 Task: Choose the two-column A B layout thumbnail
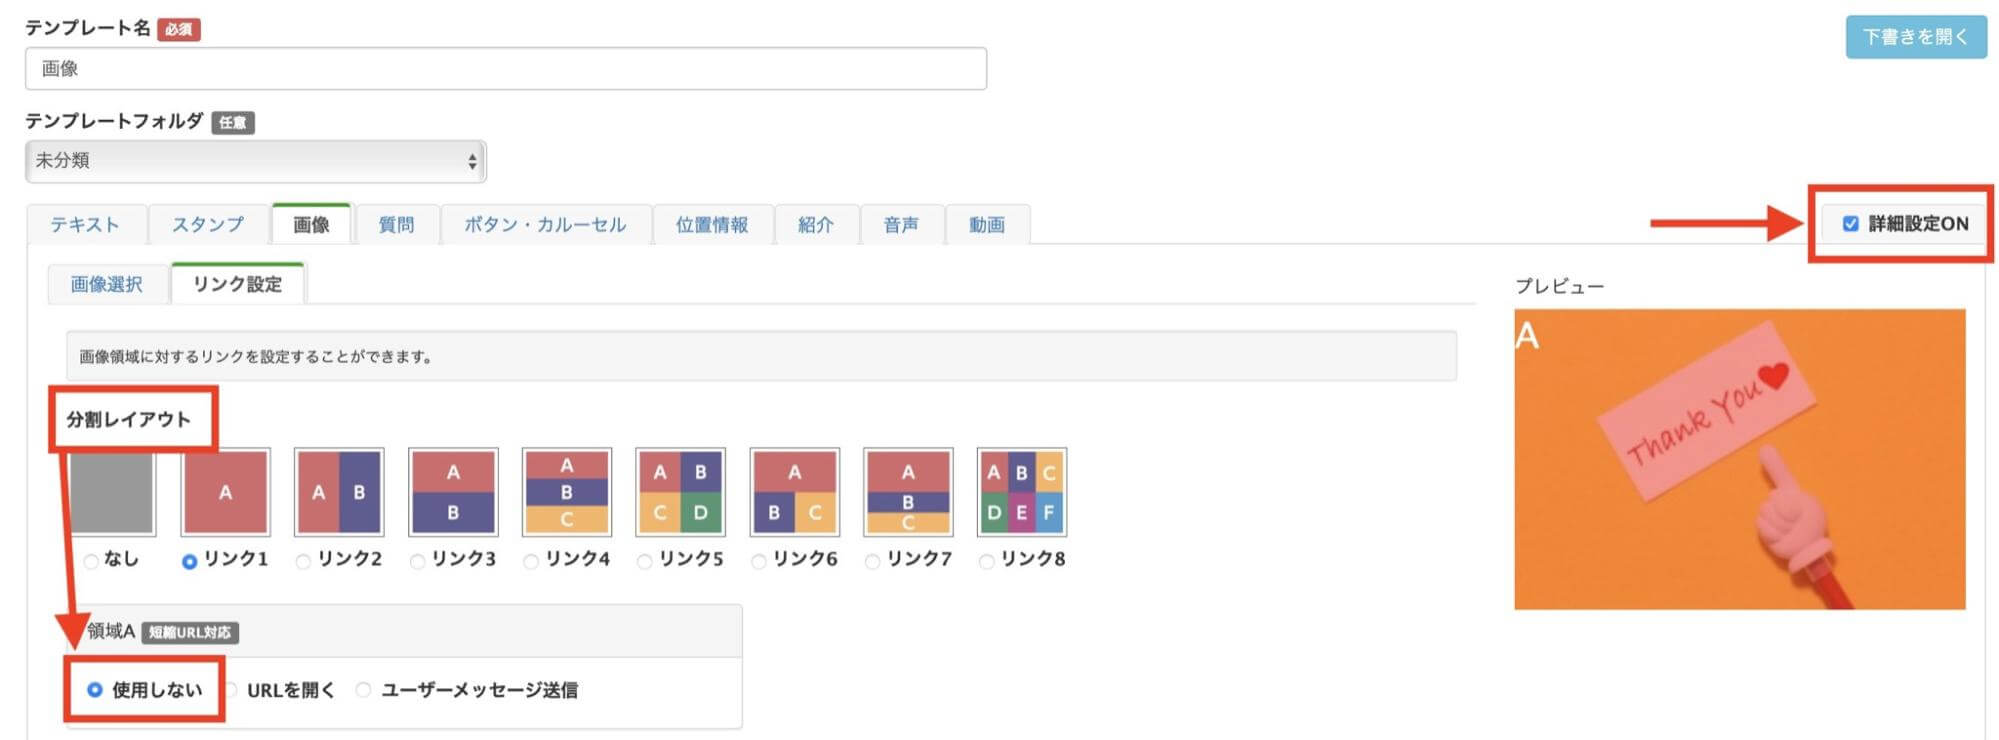pyautogui.click(x=339, y=492)
